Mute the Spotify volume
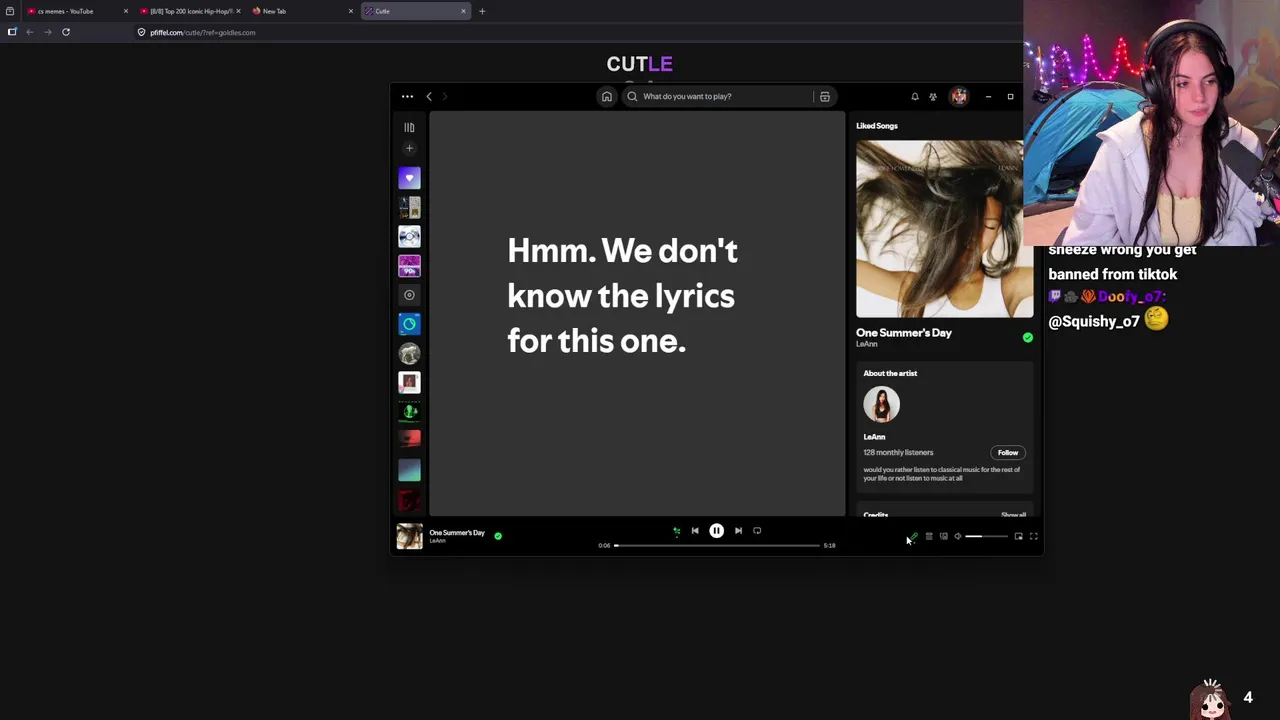This screenshot has height=720, width=1280. 957,537
